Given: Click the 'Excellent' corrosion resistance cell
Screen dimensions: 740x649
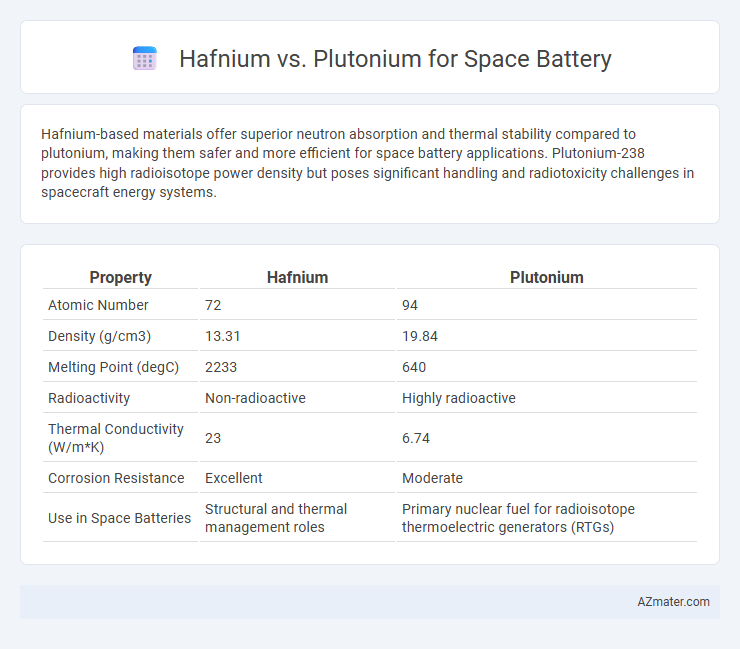Looking at the screenshot, I should [234, 478].
